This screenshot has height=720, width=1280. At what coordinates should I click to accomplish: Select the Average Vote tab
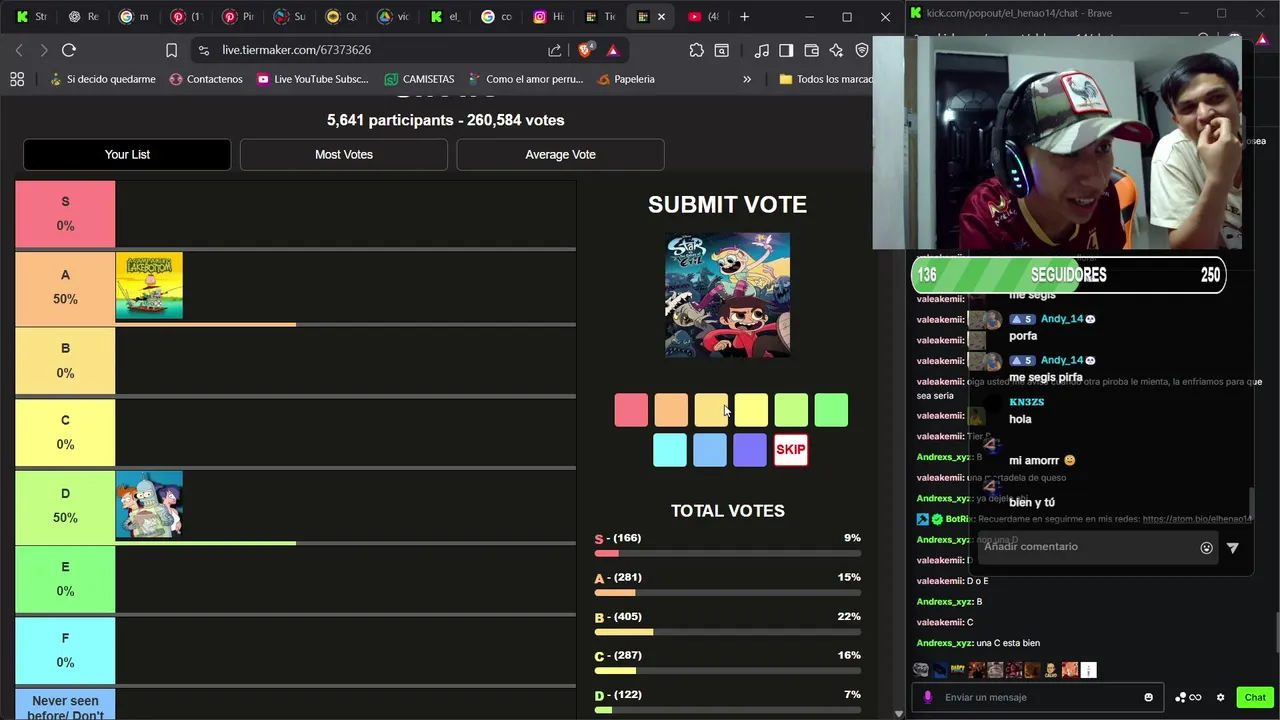tap(560, 154)
